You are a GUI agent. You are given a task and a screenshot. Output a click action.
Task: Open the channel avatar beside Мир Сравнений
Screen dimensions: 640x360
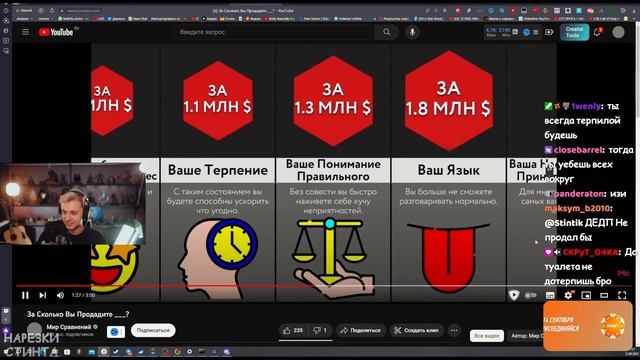click(34, 329)
